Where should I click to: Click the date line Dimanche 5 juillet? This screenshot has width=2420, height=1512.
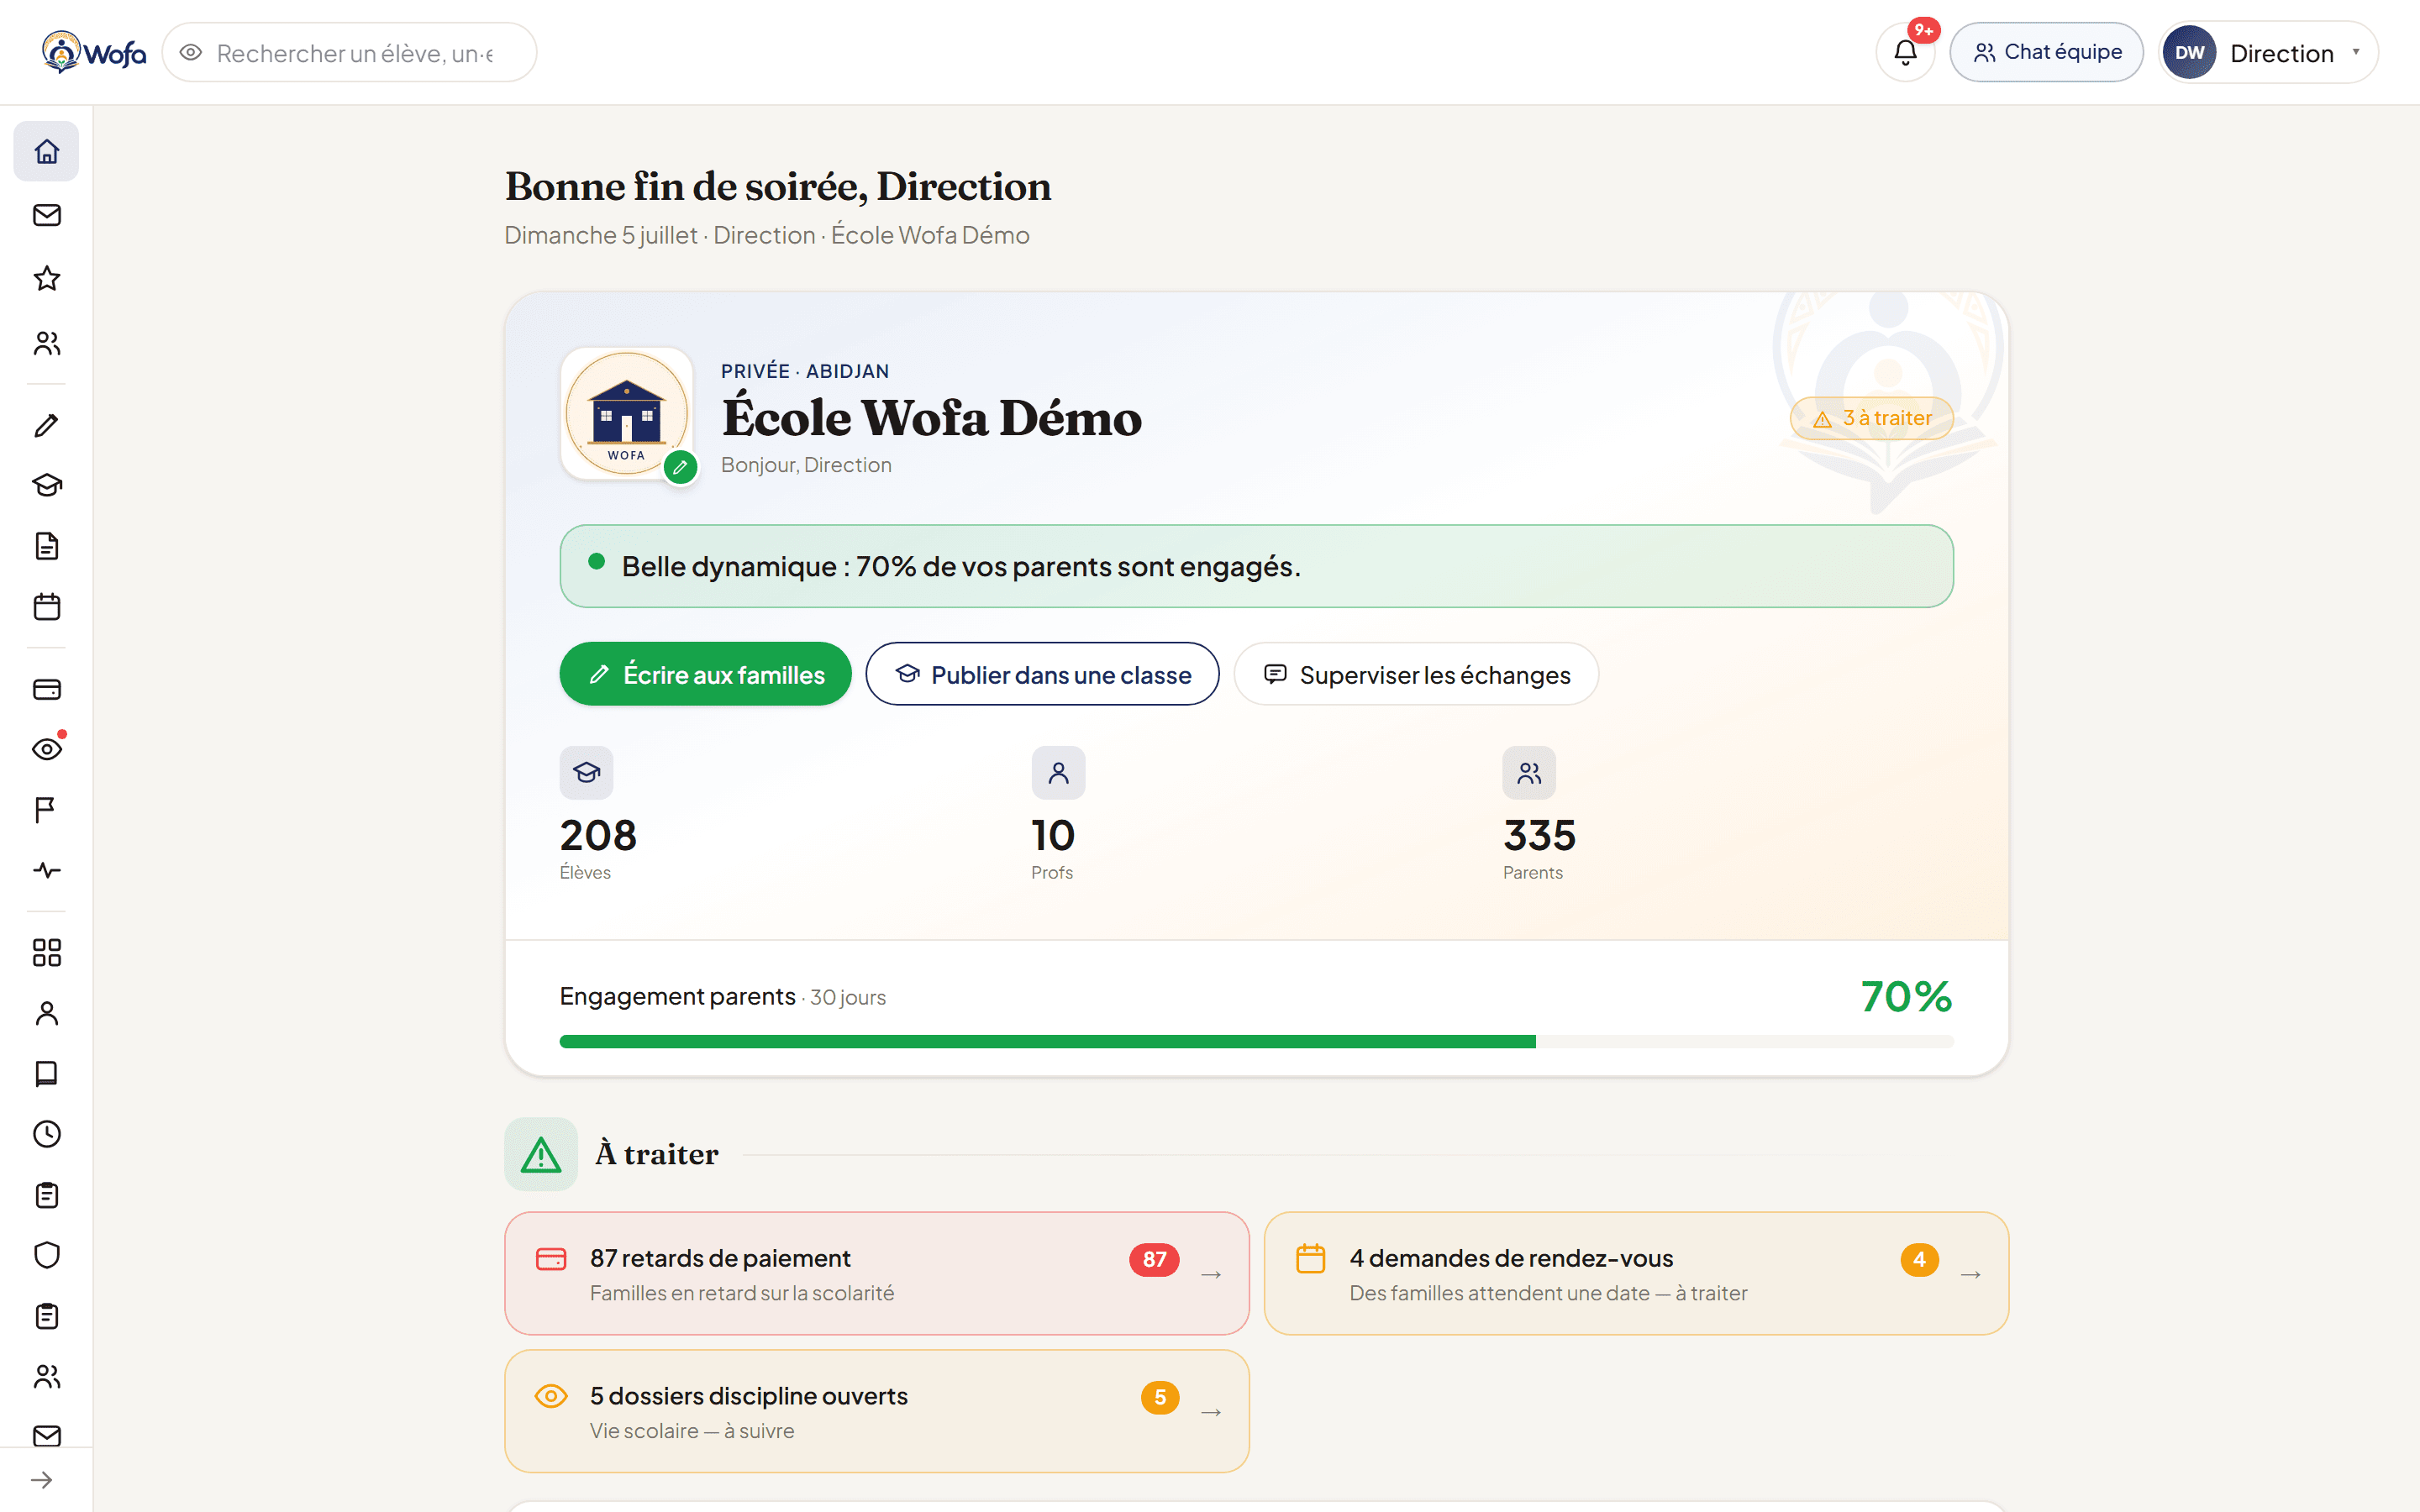click(x=767, y=235)
